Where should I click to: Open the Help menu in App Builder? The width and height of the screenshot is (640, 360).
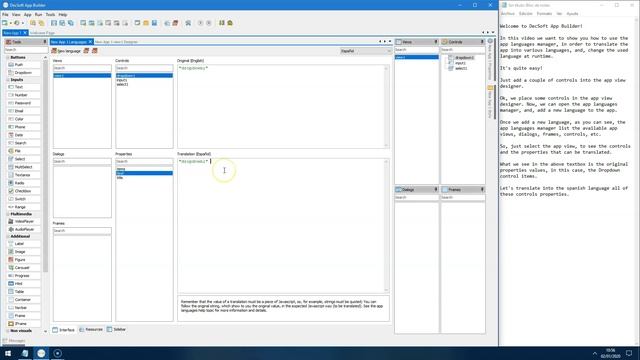[63, 15]
